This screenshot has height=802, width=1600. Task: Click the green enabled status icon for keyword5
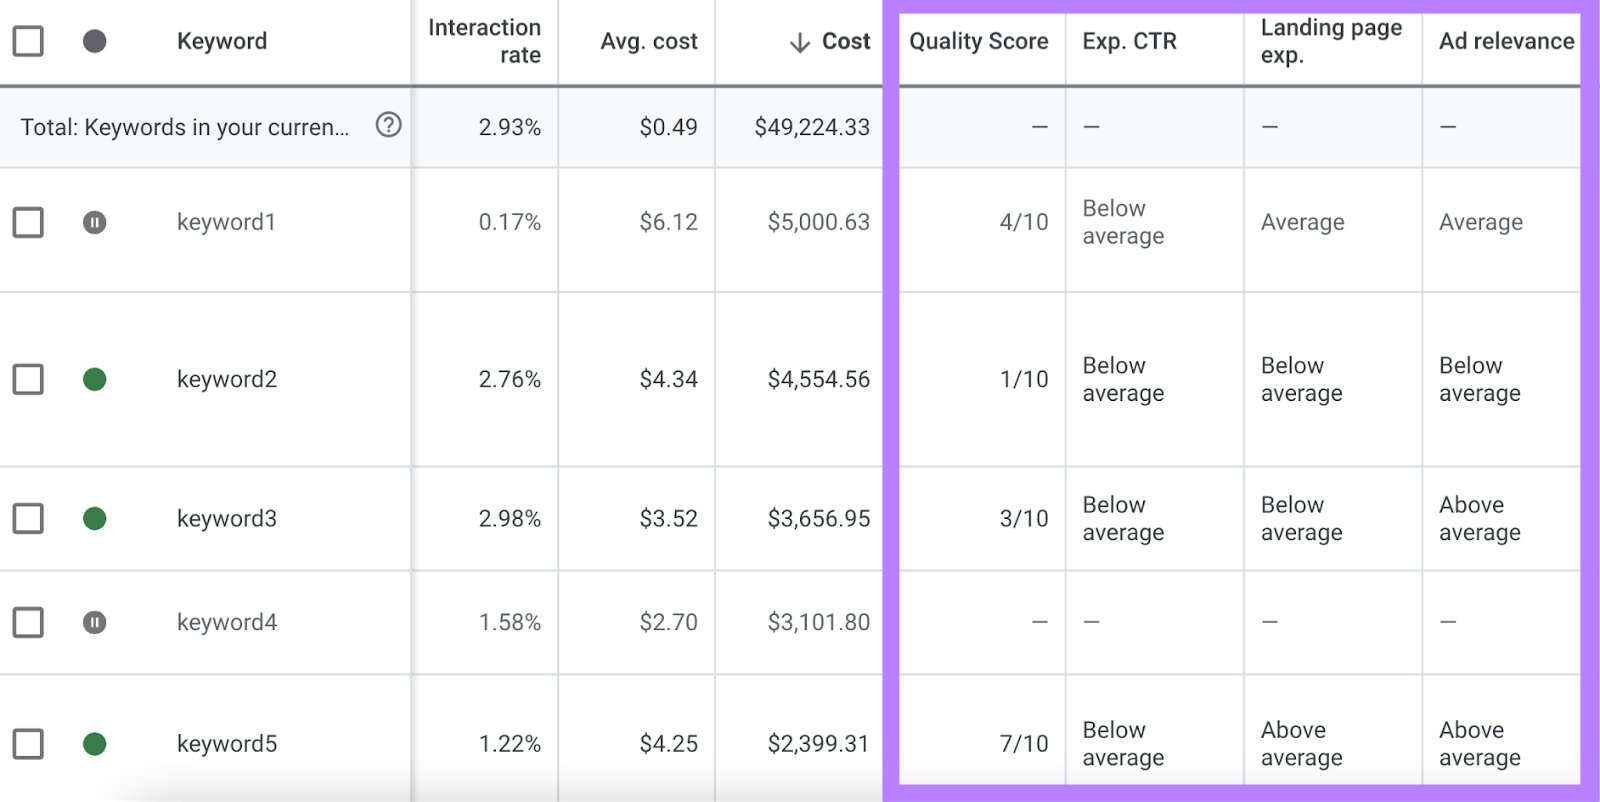[95, 744]
